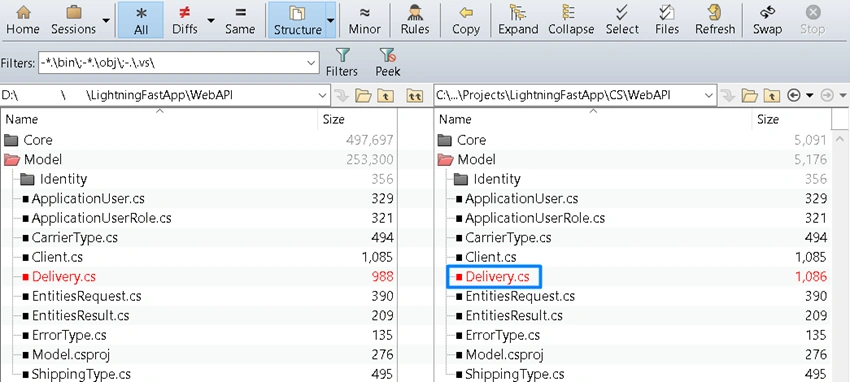The height and width of the screenshot is (382, 850).
Task: Toggle Minor differences display
Action: [x=364, y=20]
